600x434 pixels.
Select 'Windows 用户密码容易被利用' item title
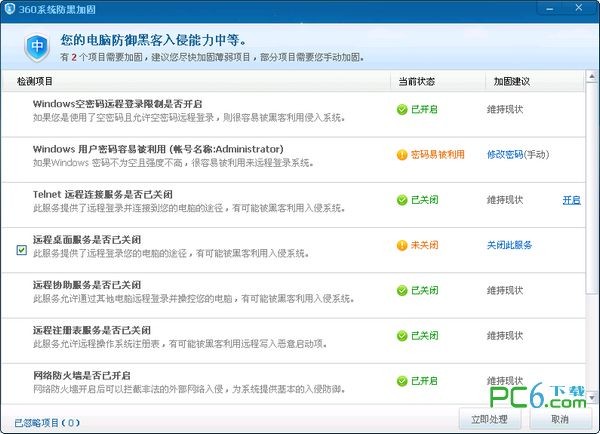tap(158, 149)
